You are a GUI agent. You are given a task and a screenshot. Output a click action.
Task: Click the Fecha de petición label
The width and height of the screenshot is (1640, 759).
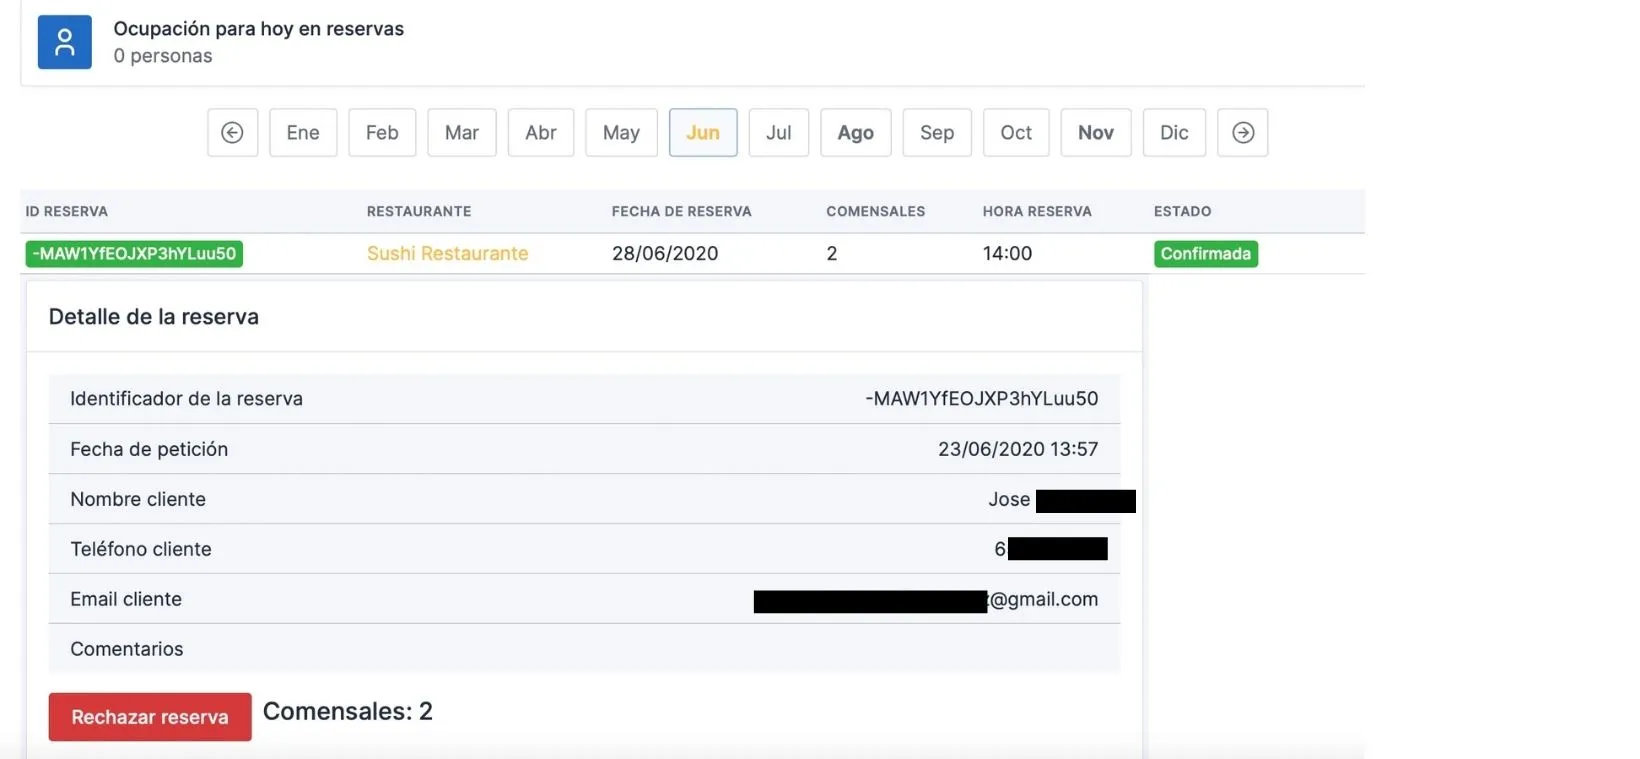tap(149, 449)
